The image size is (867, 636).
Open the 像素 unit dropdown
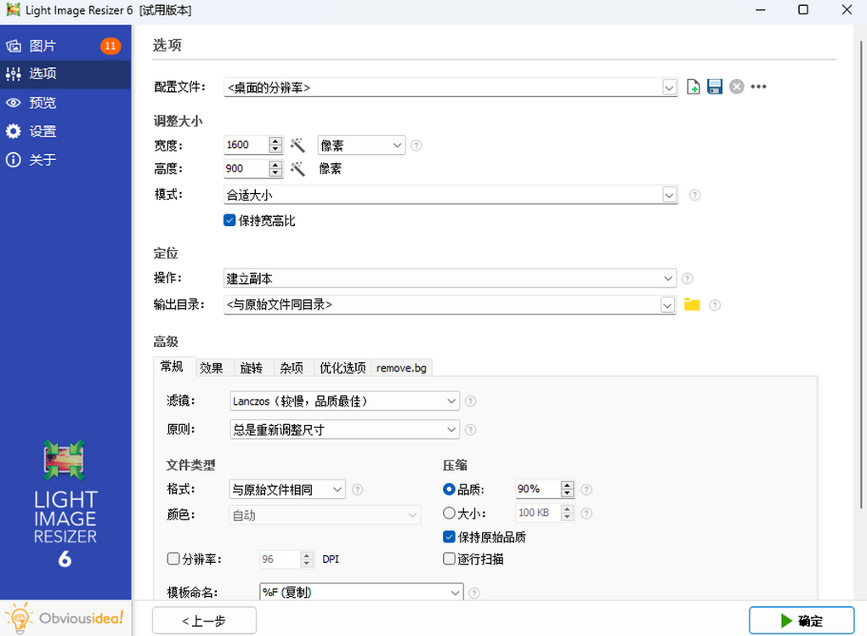tap(361, 145)
